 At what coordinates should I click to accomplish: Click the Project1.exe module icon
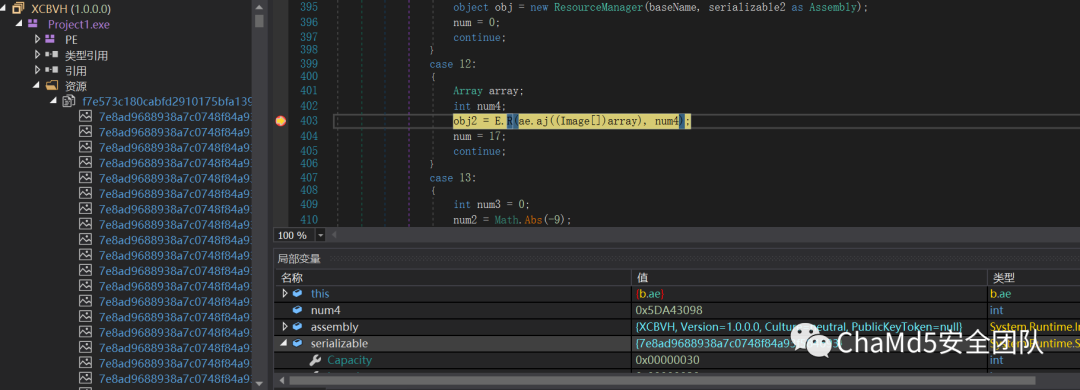click(x=32, y=24)
